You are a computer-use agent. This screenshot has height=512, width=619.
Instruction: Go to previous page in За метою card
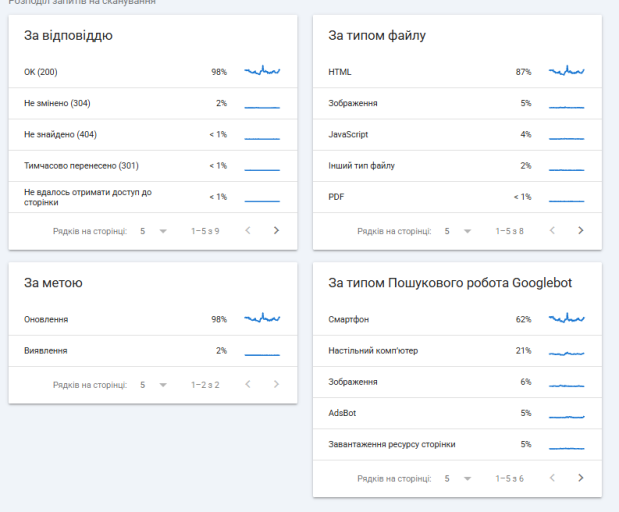(248, 384)
